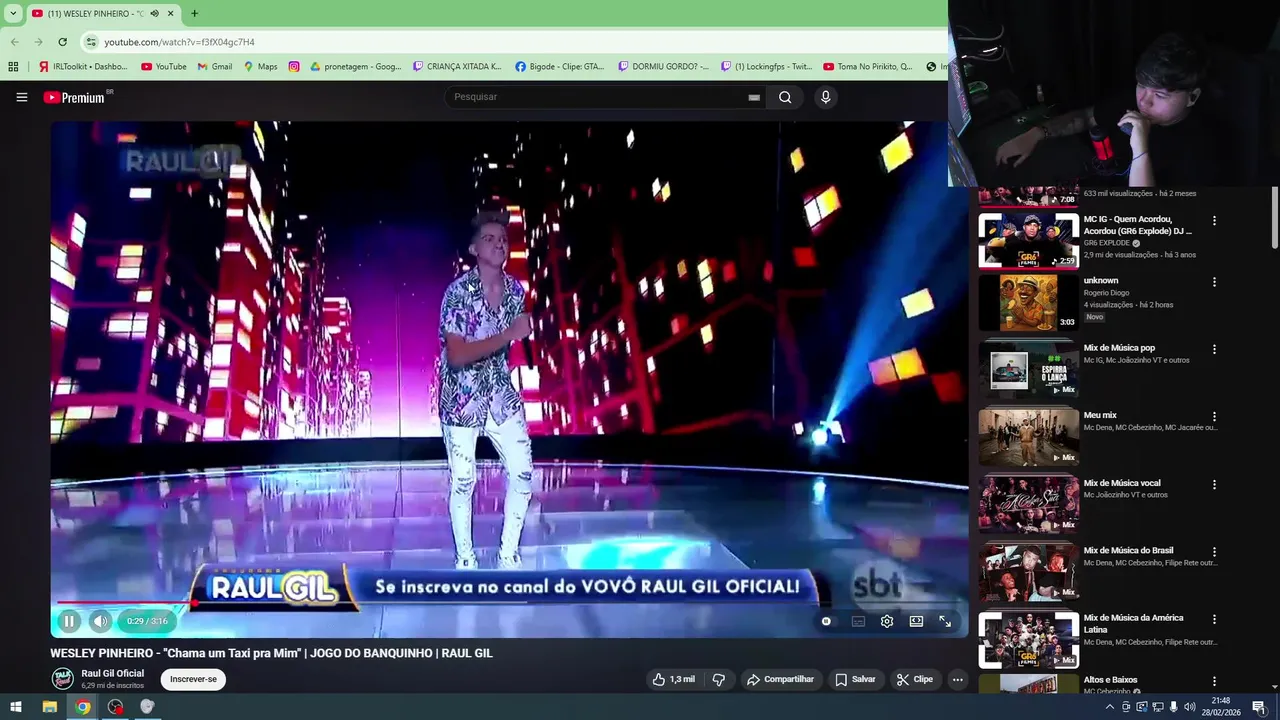Select the WESLEY PINHEIRO browser tab
1280x720 pixels.
click(x=103, y=14)
